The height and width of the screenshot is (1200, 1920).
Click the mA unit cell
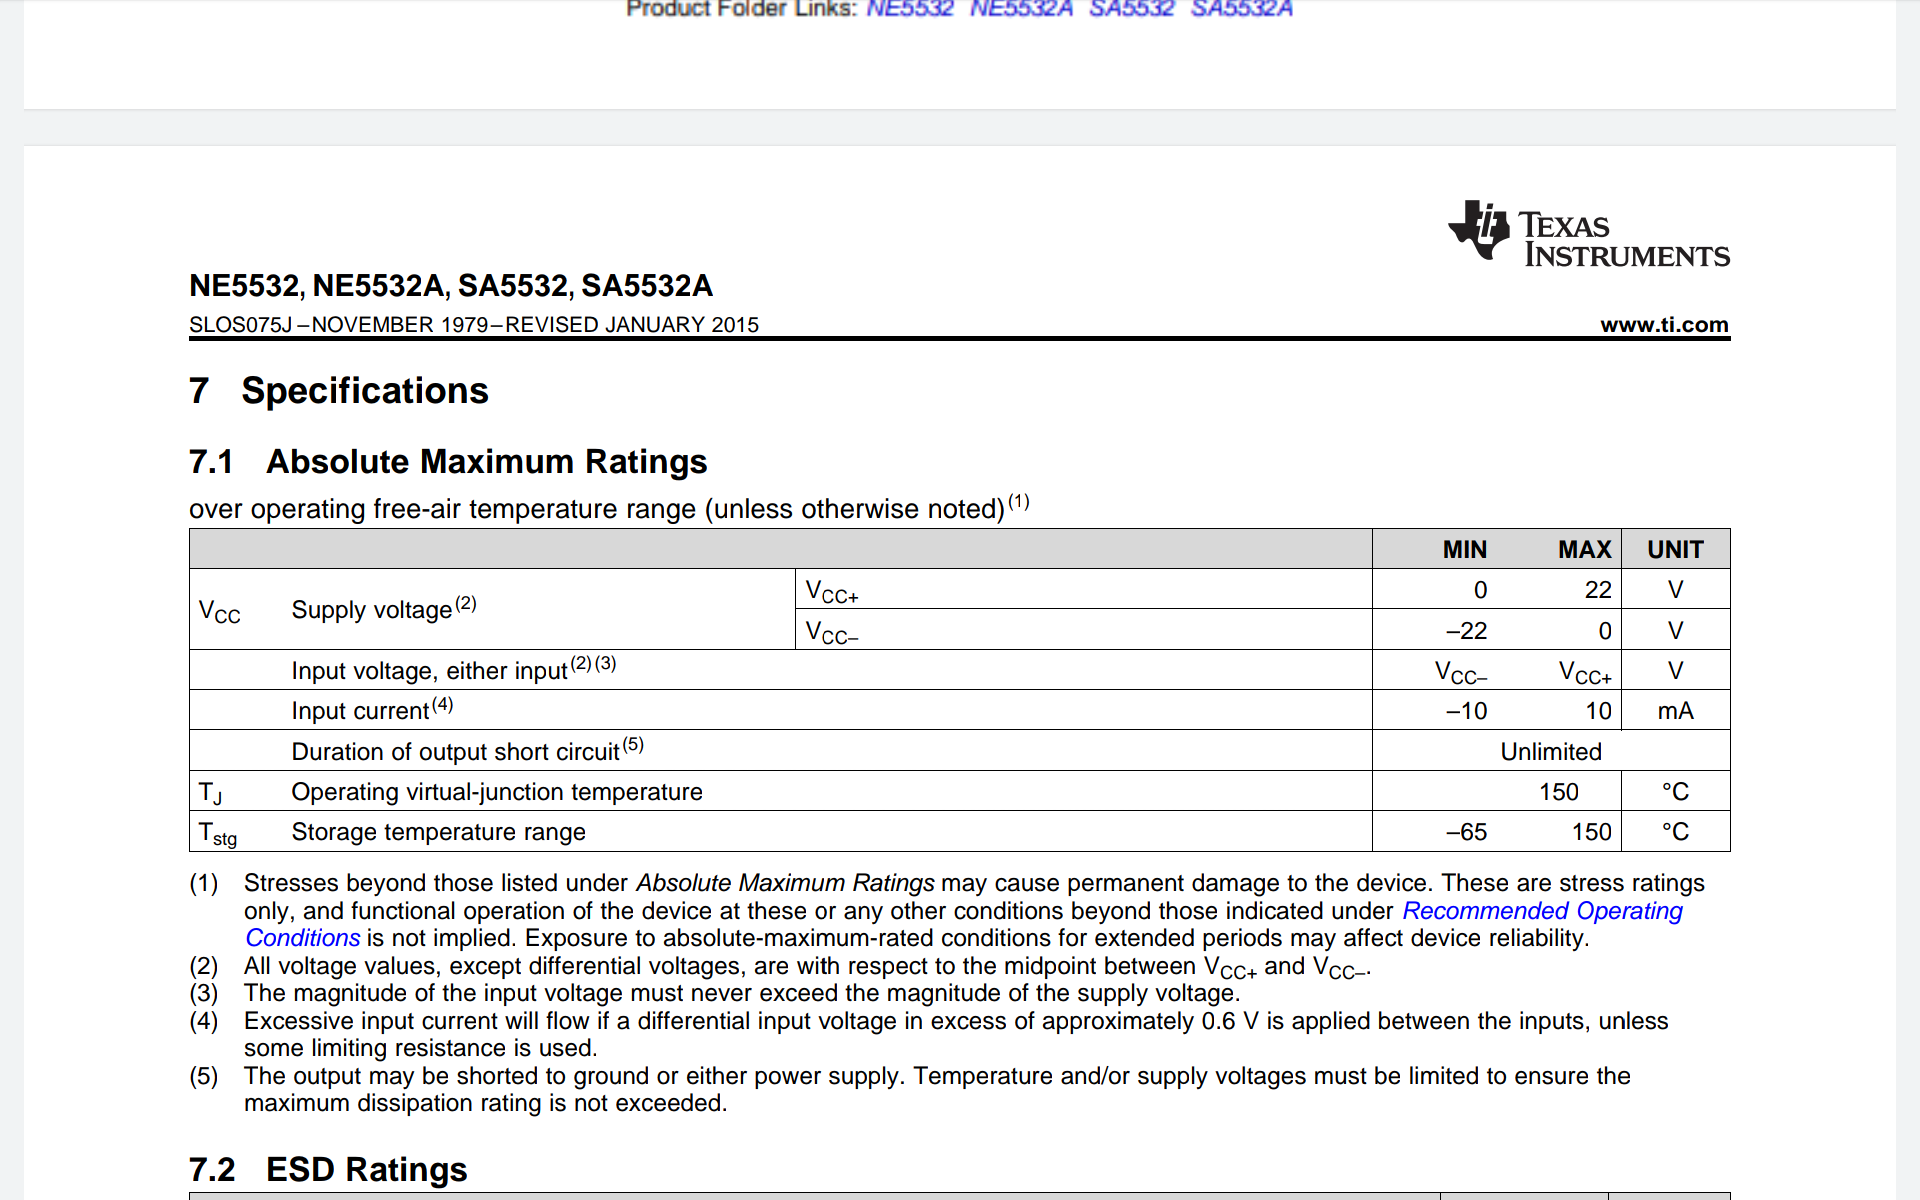pos(1675,711)
